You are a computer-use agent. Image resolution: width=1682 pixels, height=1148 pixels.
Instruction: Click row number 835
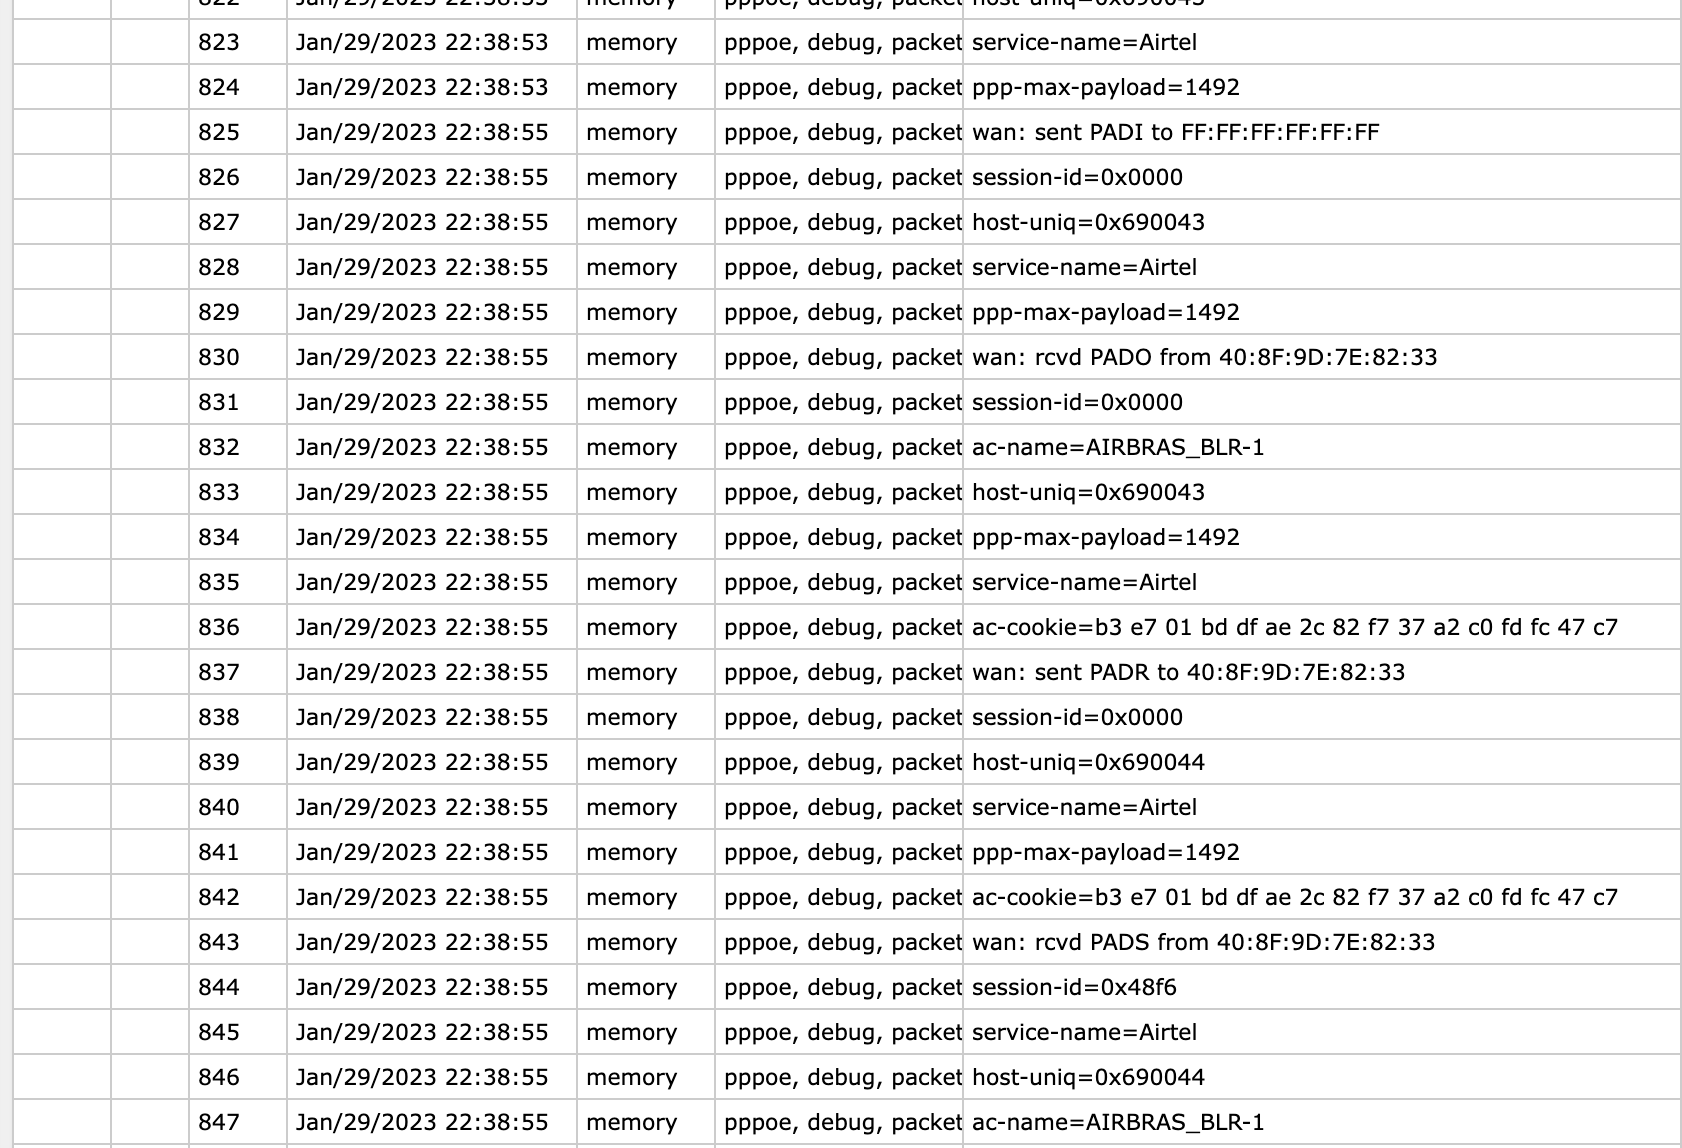[219, 583]
